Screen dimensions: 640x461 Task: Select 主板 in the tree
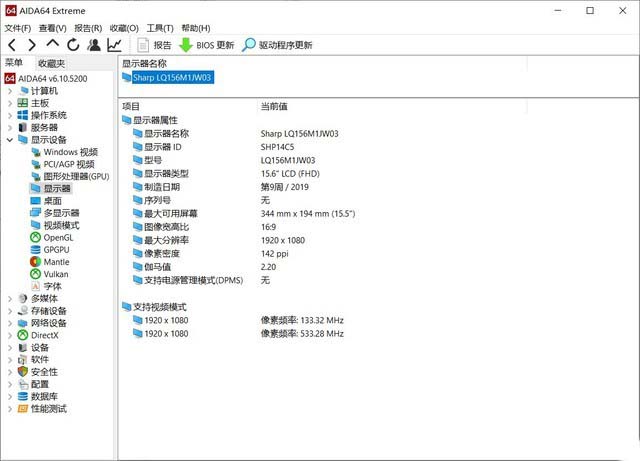[40, 103]
